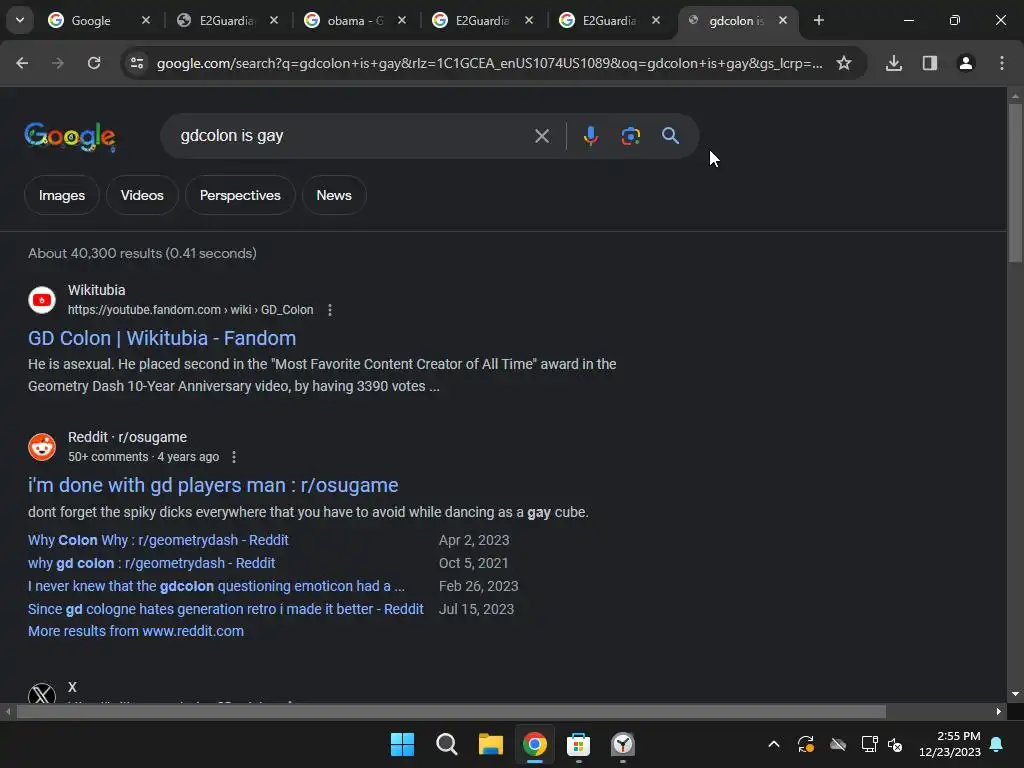This screenshot has width=1024, height=768.
Task: Go to Google home via logo
Action: (x=70, y=136)
